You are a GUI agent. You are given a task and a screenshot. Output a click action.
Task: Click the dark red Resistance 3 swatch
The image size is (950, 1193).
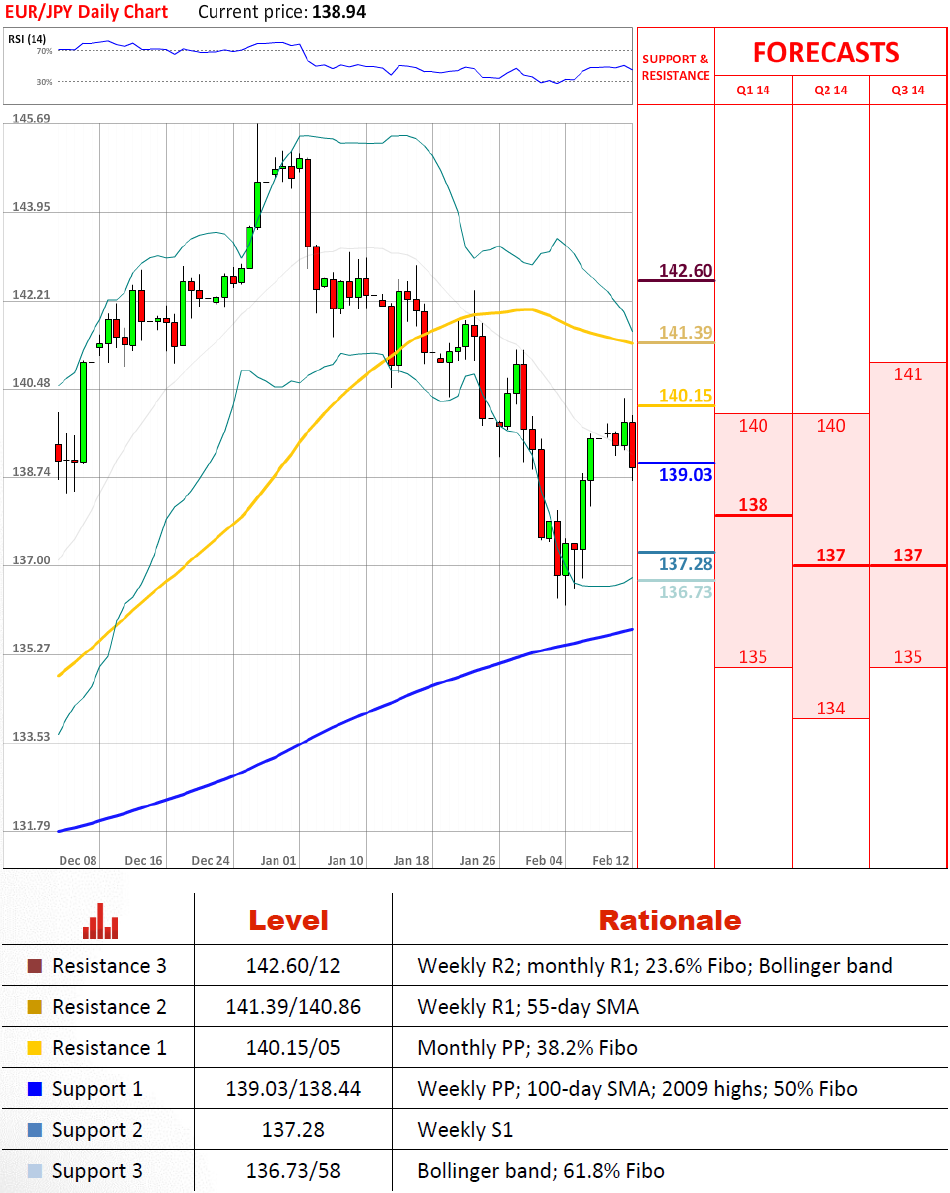coord(35,966)
